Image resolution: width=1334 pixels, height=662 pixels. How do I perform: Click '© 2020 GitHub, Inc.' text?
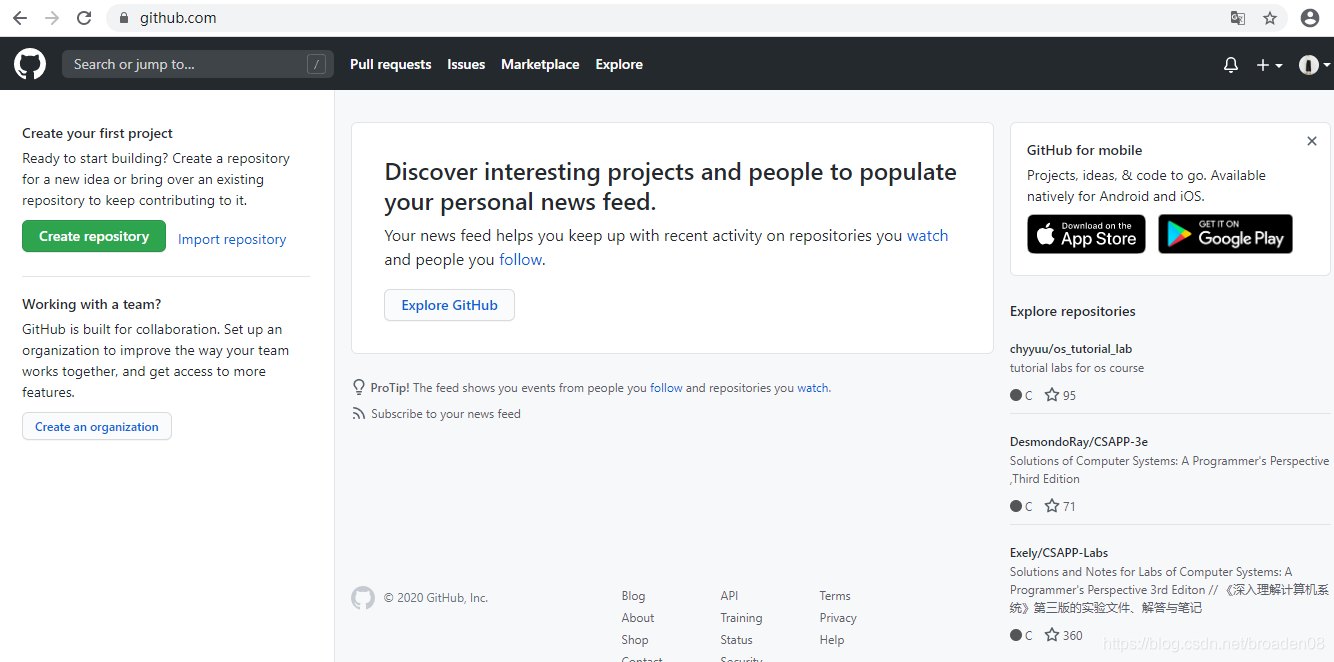(x=436, y=598)
